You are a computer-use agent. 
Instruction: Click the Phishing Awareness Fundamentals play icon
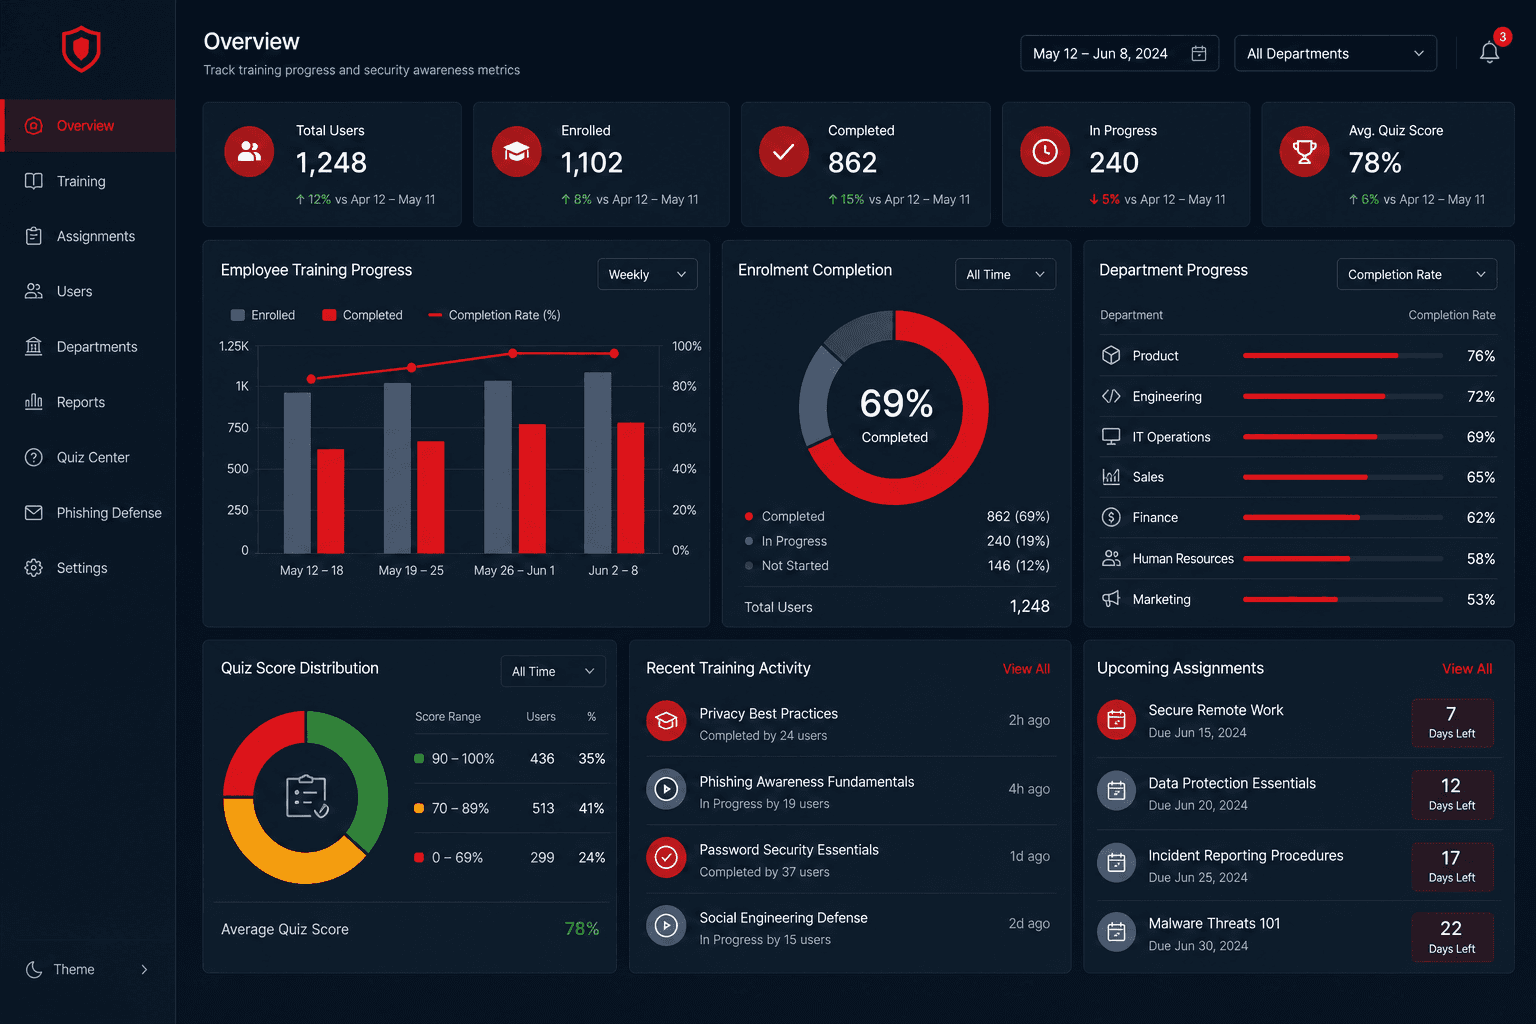[x=666, y=789]
